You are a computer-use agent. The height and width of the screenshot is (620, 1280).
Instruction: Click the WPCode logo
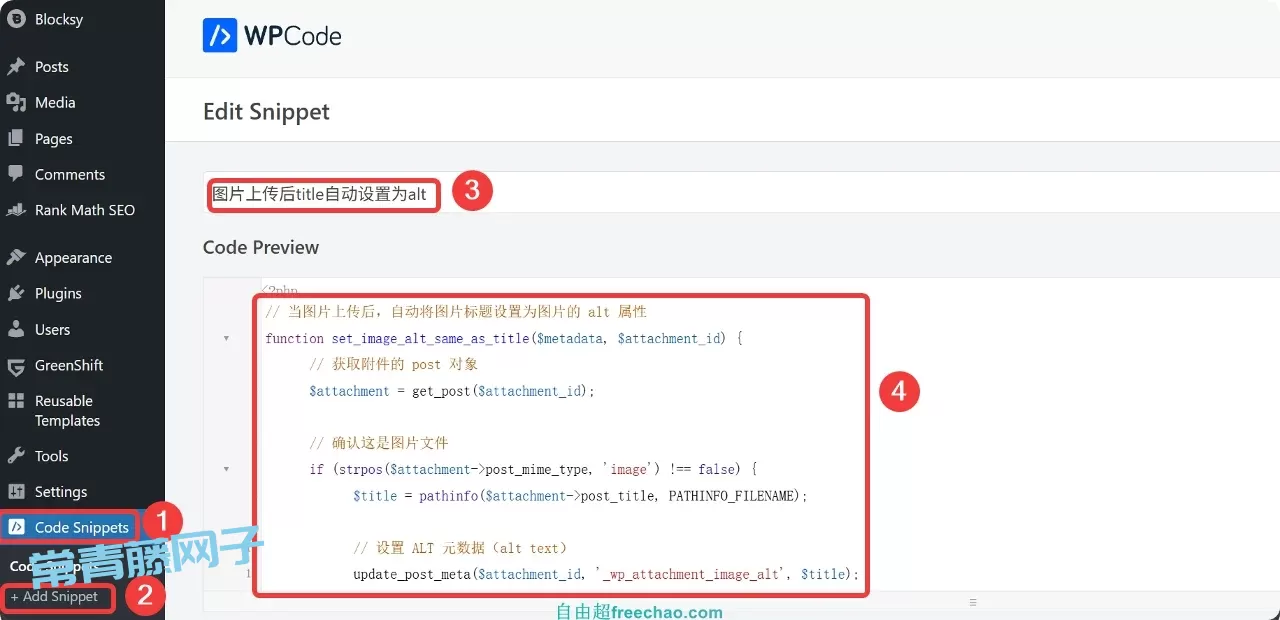click(x=272, y=36)
